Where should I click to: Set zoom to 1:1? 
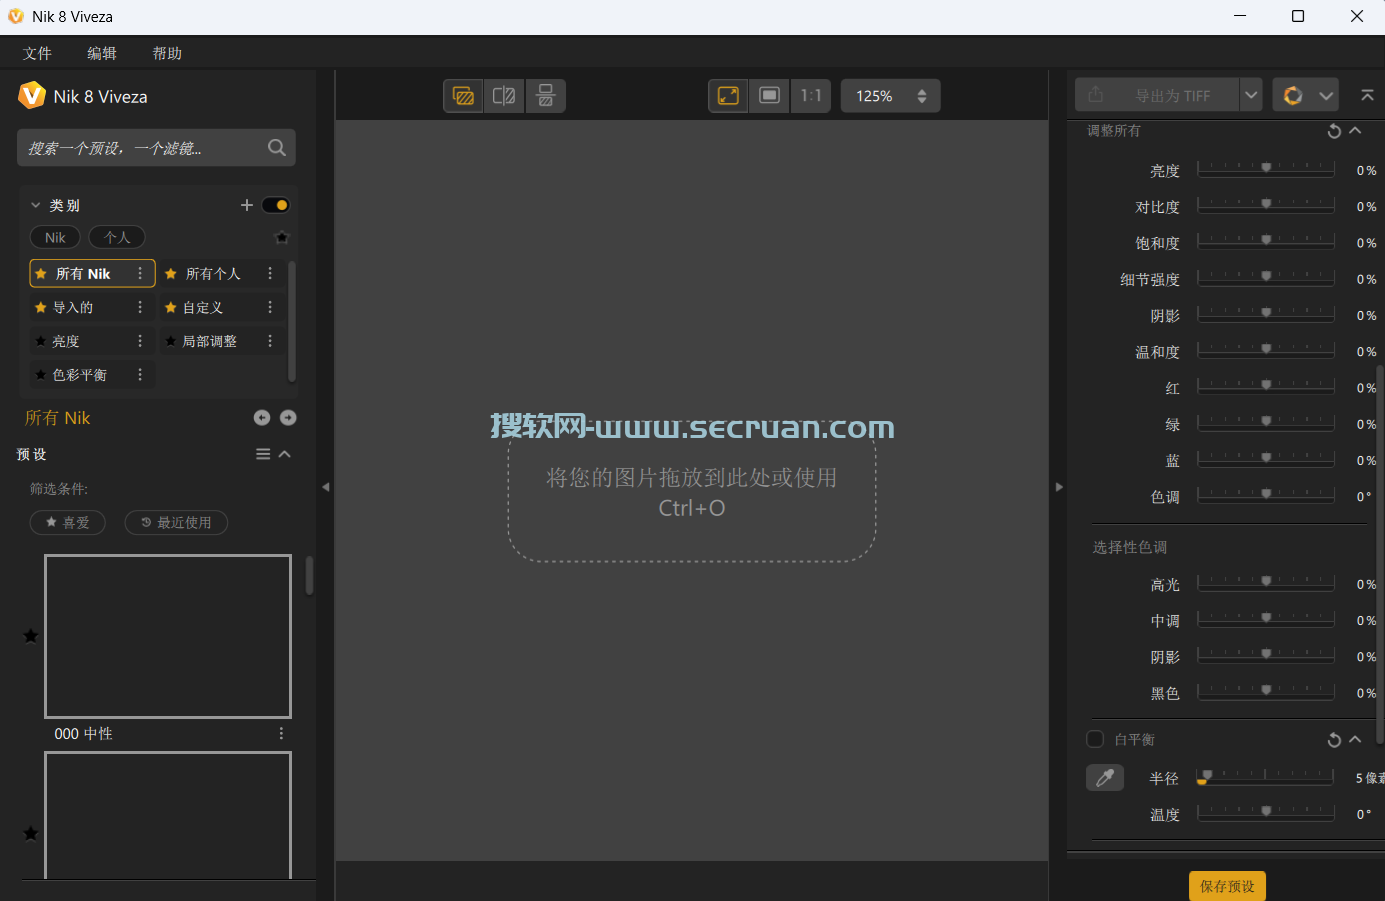pos(811,96)
